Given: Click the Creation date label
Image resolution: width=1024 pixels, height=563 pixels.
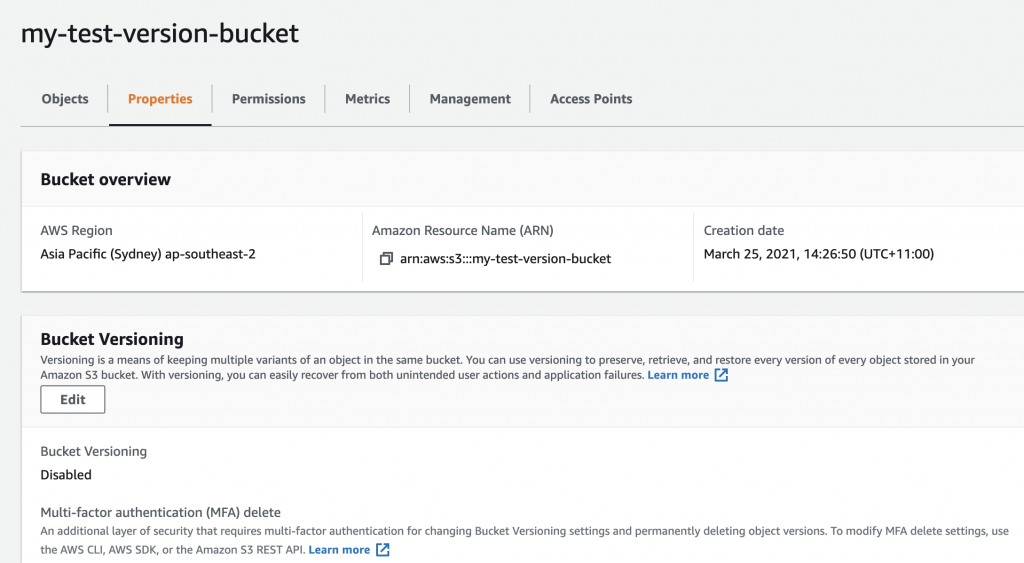Looking at the screenshot, I should click(x=744, y=231).
